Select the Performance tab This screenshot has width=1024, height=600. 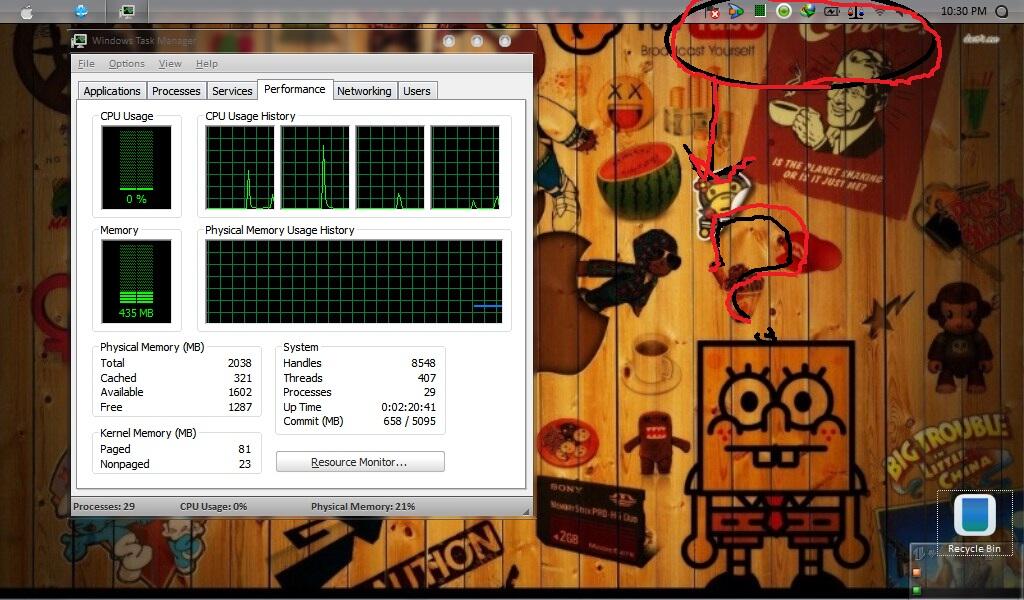pyautogui.click(x=295, y=89)
